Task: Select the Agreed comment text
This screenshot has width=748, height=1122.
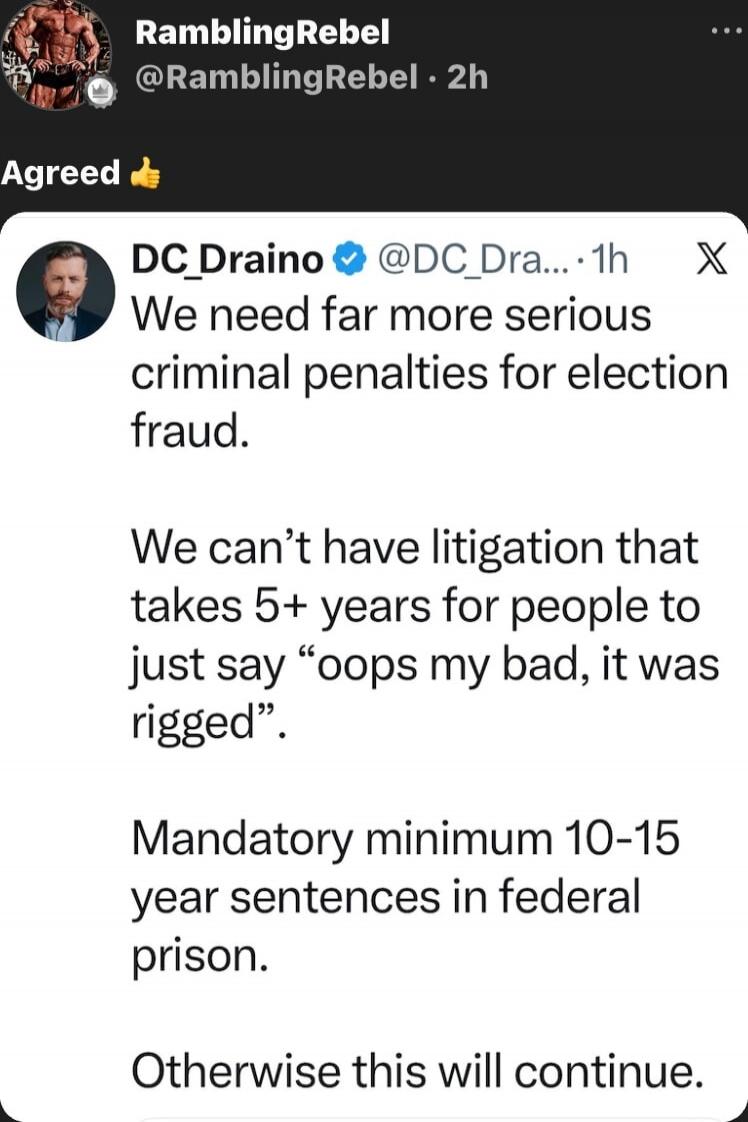Action: click(x=62, y=173)
